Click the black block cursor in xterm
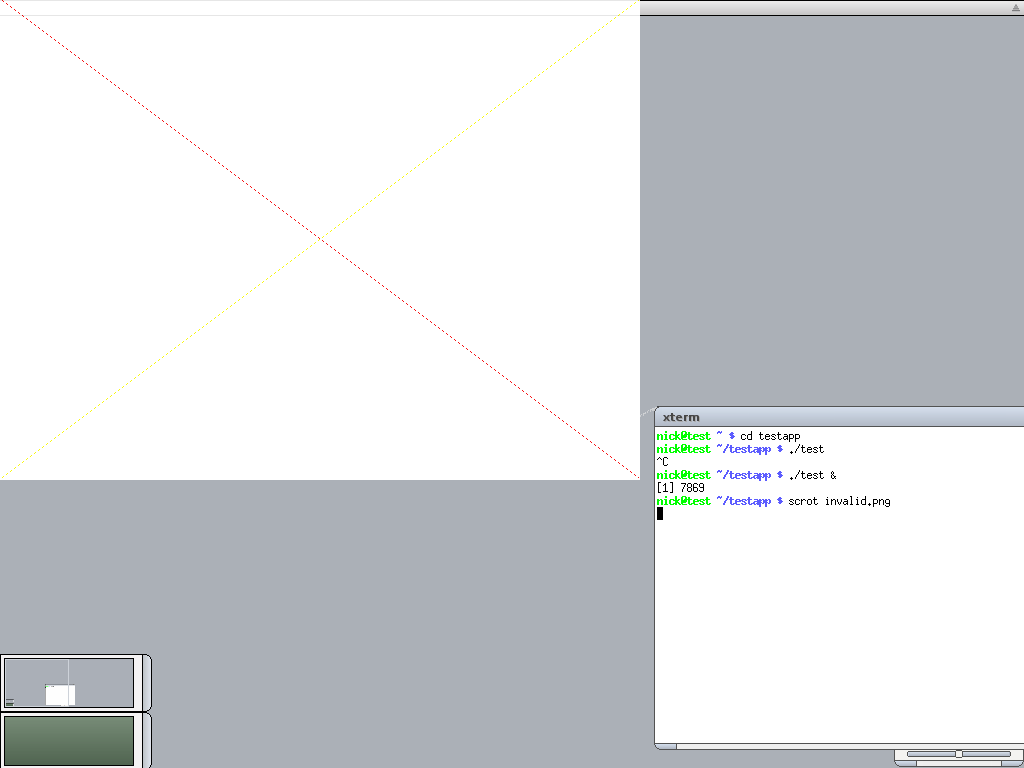 pyautogui.click(x=660, y=513)
